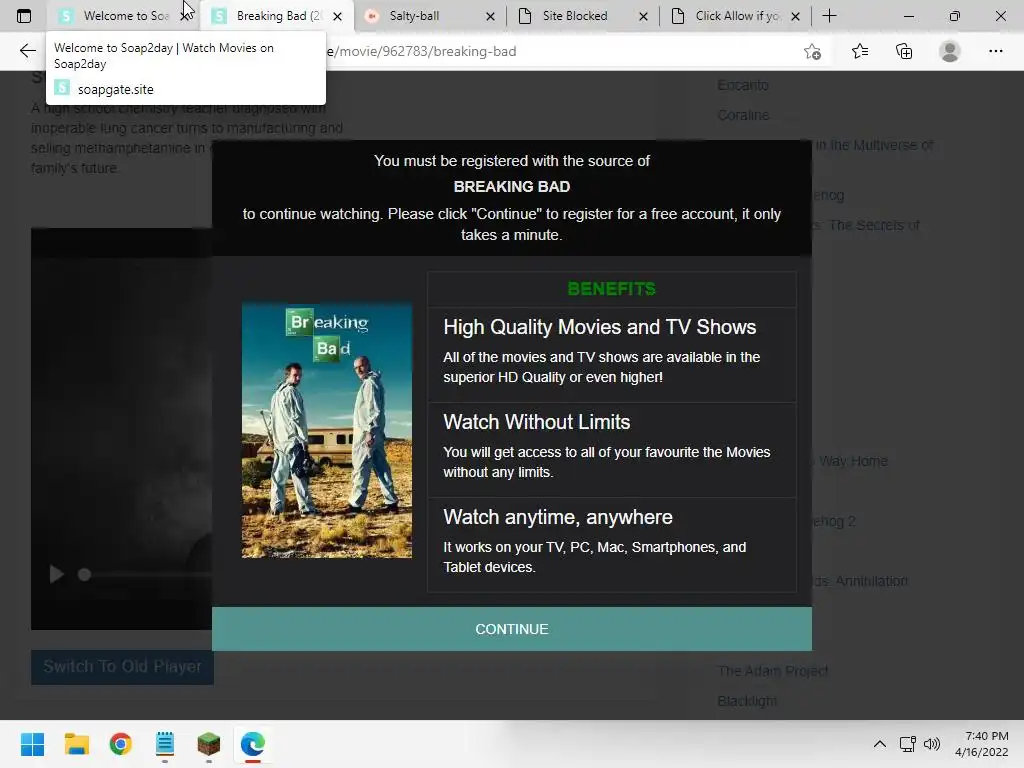Switch to Breaking Bad tab
The image size is (1024, 768).
pyautogui.click(x=277, y=16)
